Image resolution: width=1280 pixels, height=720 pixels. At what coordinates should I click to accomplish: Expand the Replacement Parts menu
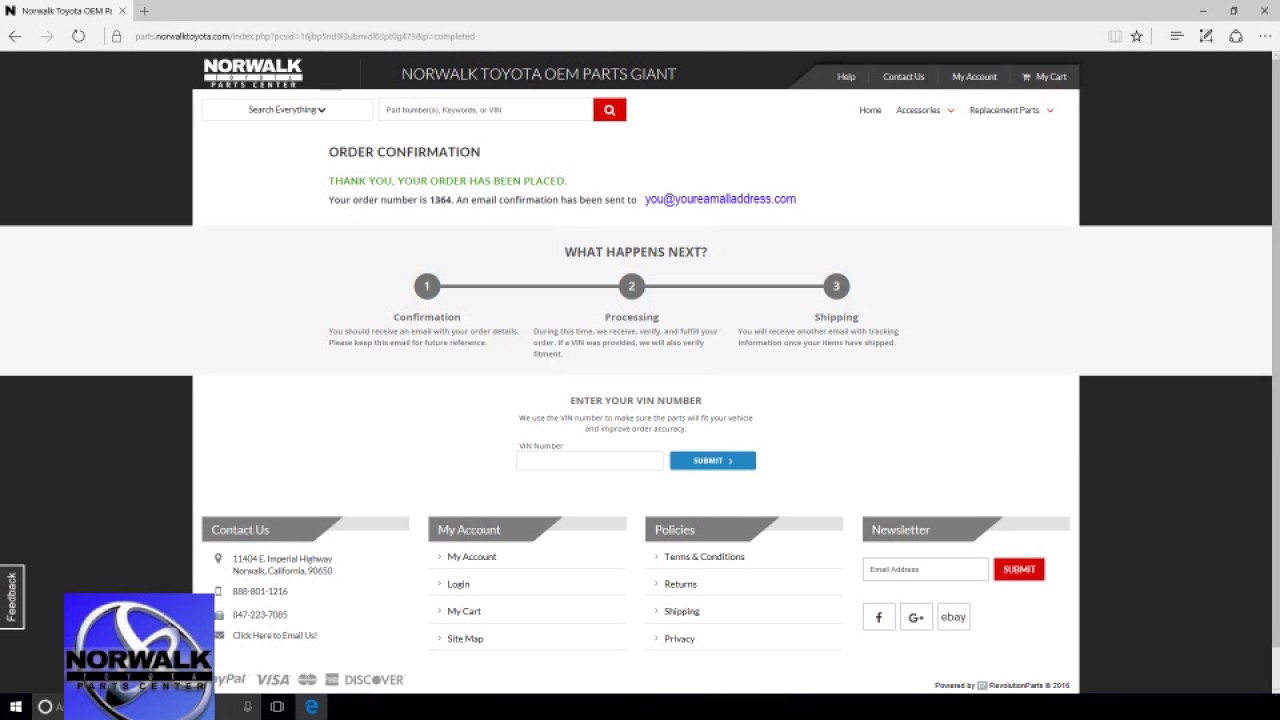tap(1011, 110)
